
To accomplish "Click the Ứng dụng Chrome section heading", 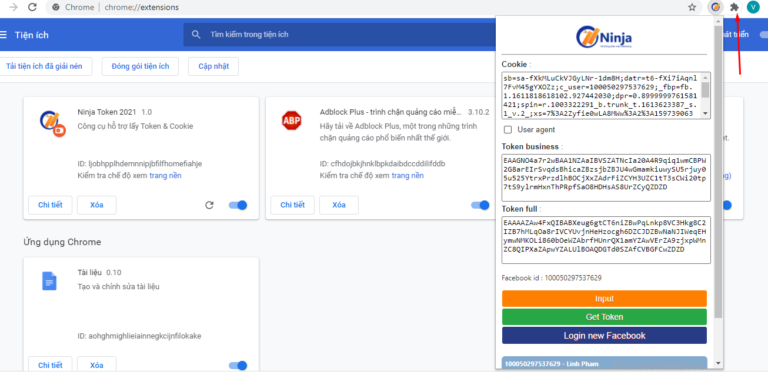I will point(62,242).
